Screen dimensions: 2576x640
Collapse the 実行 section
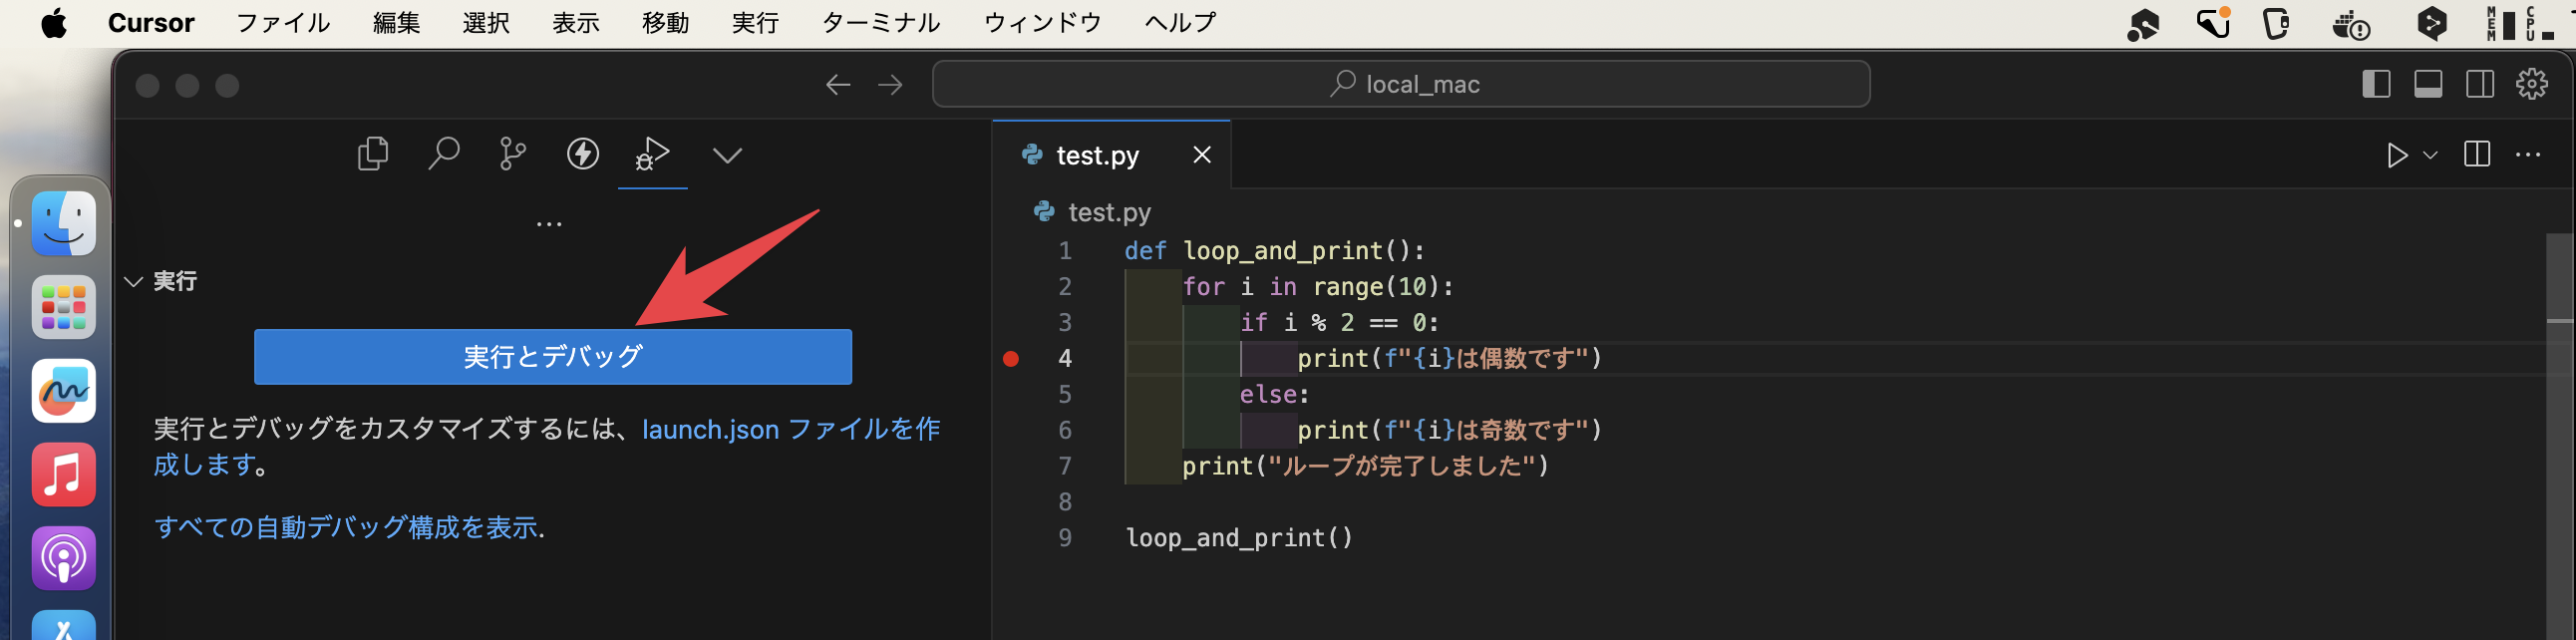134,282
